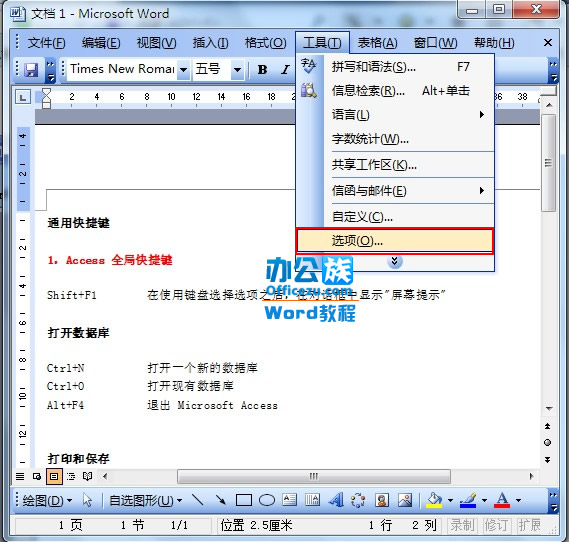Select the Oval shape tool

tap(267, 500)
